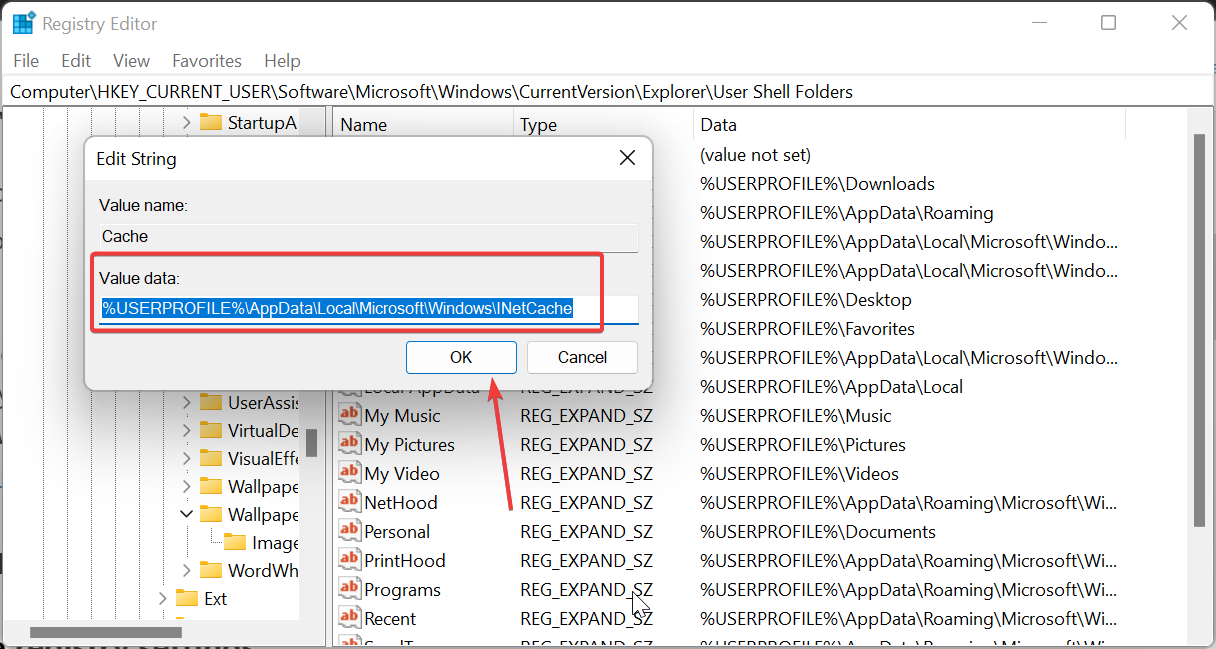Select the PrintHood value name
The height and width of the screenshot is (649, 1216).
coord(405,561)
